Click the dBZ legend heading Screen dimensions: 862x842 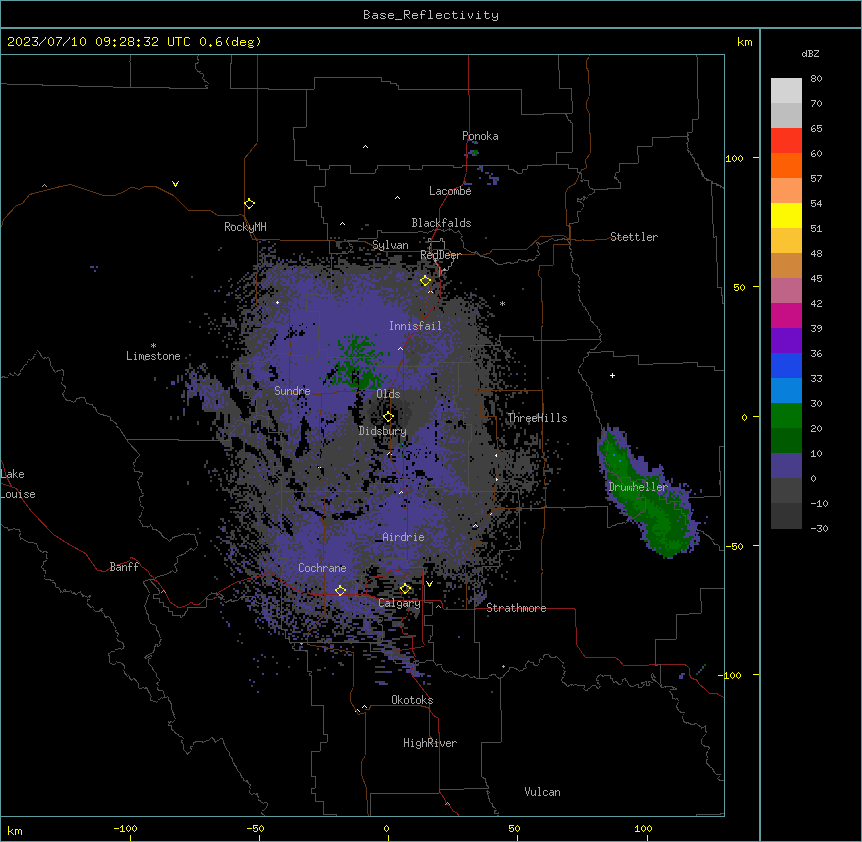click(x=810, y=53)
